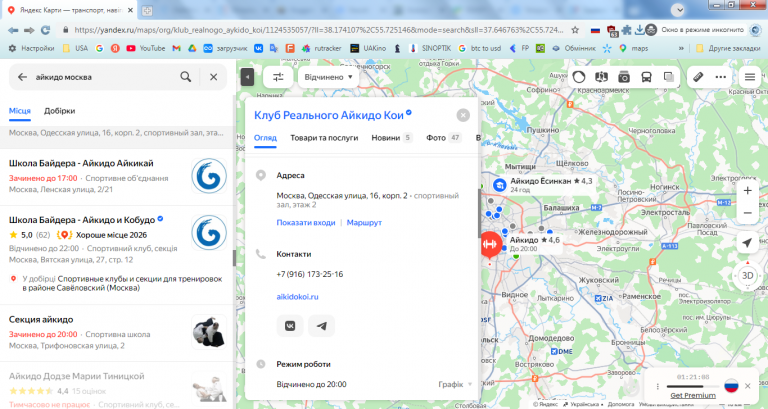Click the search magnifier icon in Yandex Maps
Viewport: 768px width, 409px height.
pos(186,77)
